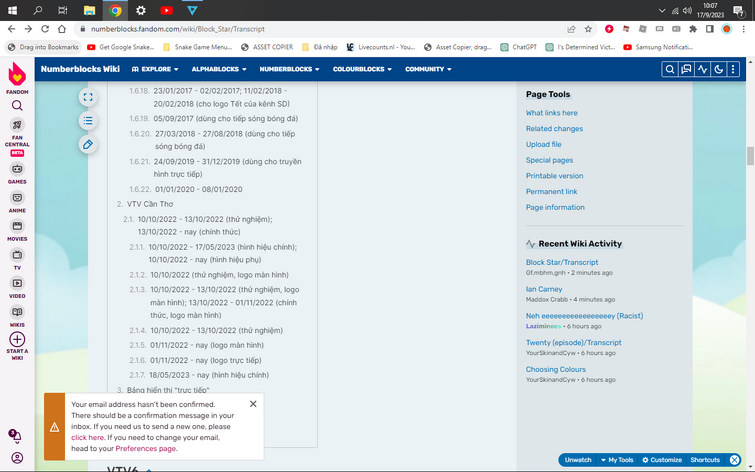Open Ian Carney recent activity link
The height and width of the screenshot is (472, 755).
pos(544,289)
